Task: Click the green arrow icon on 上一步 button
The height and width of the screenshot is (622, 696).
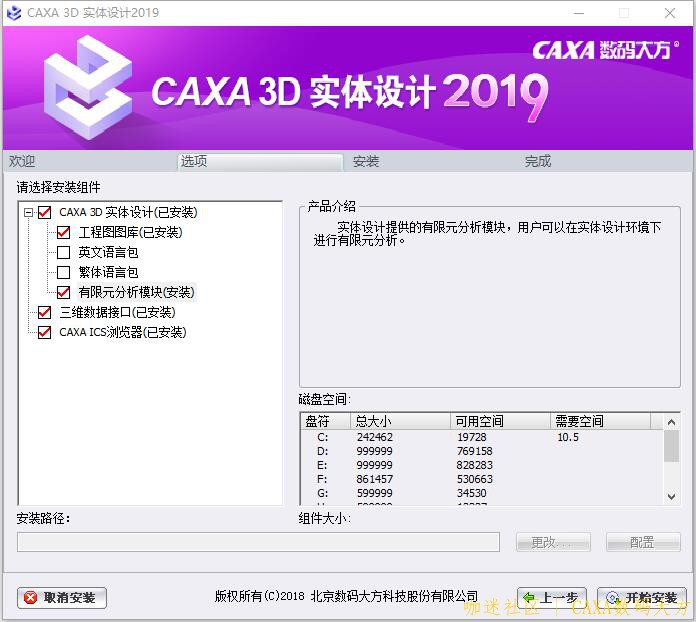Action: click(x=530, y=598)
